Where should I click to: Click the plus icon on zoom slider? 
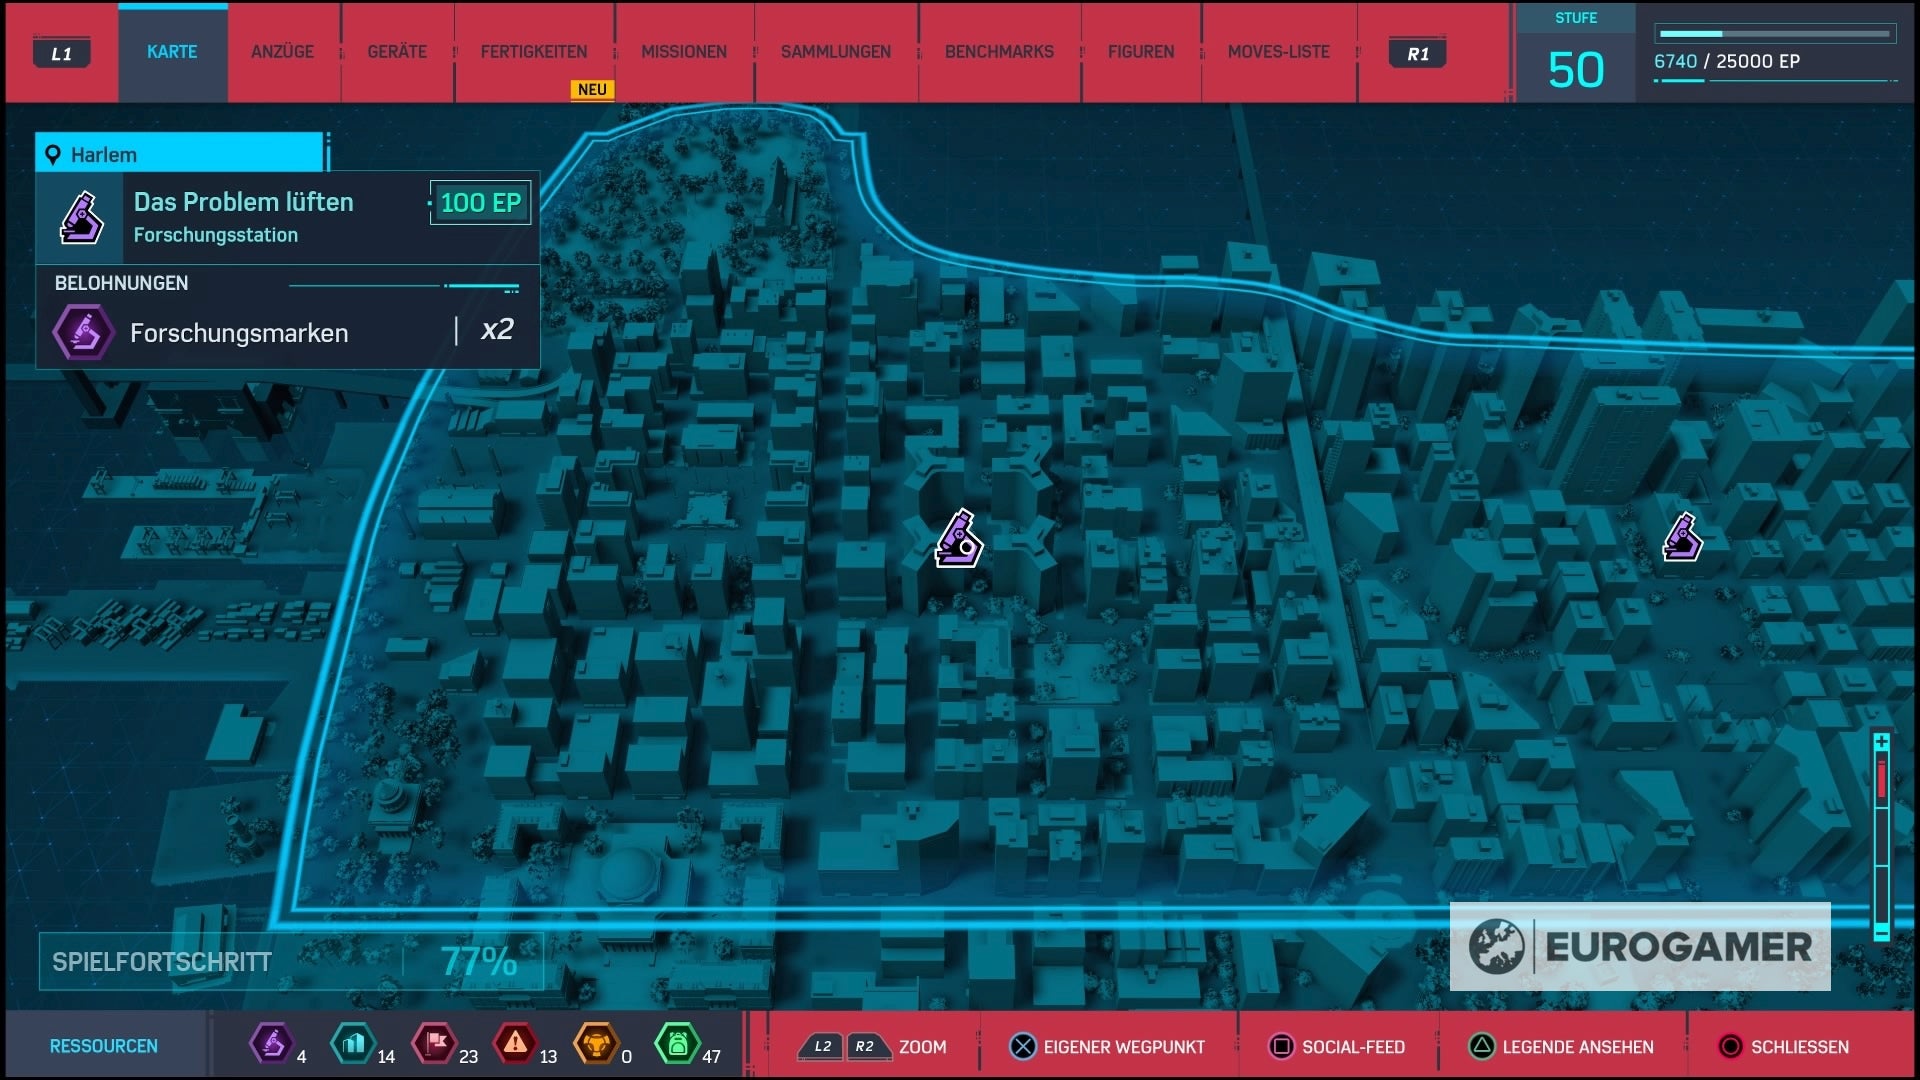1882,742
